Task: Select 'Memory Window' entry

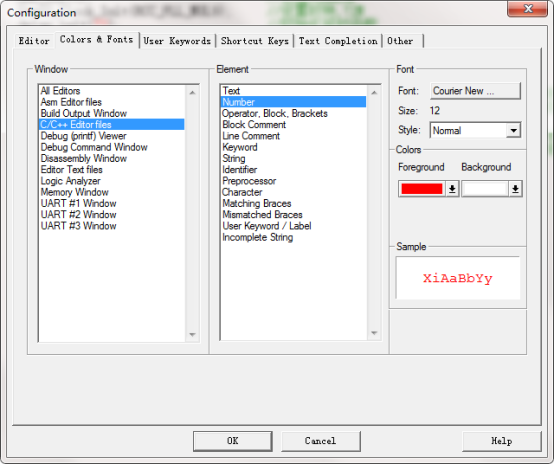Action: 111,192
